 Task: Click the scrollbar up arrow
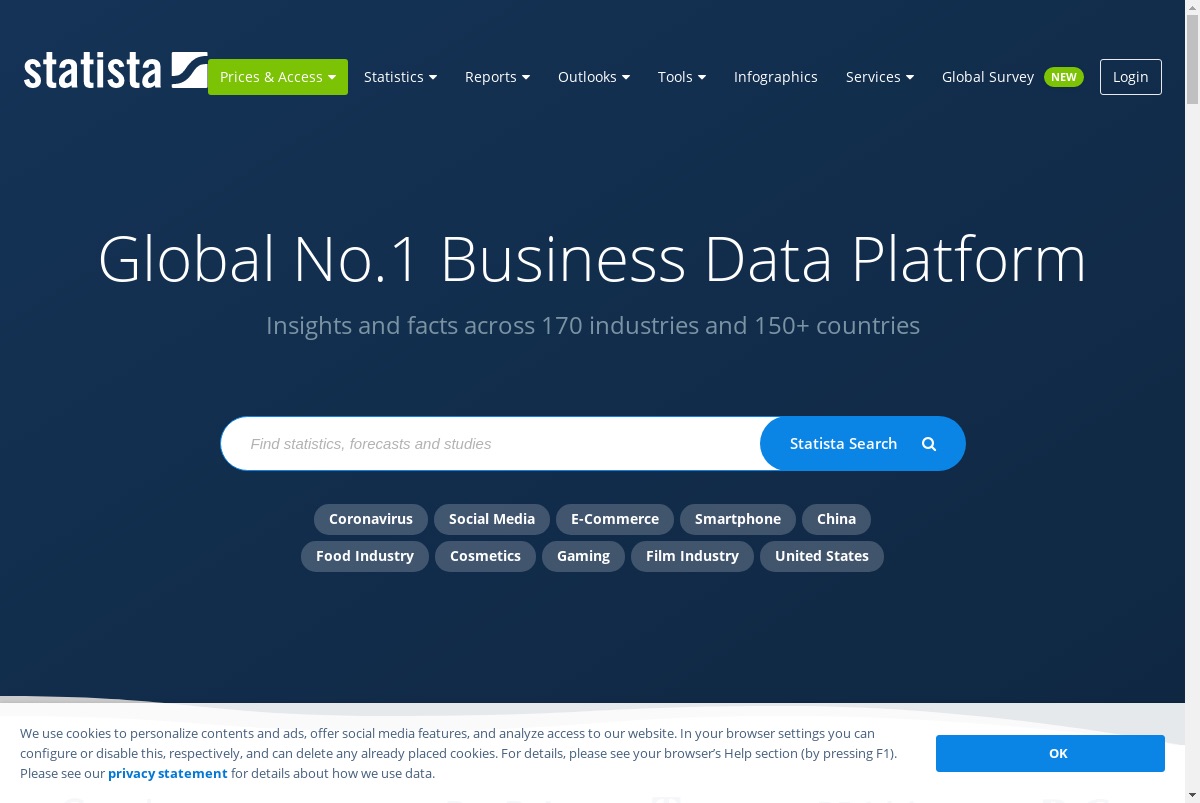coord(1192,7)
